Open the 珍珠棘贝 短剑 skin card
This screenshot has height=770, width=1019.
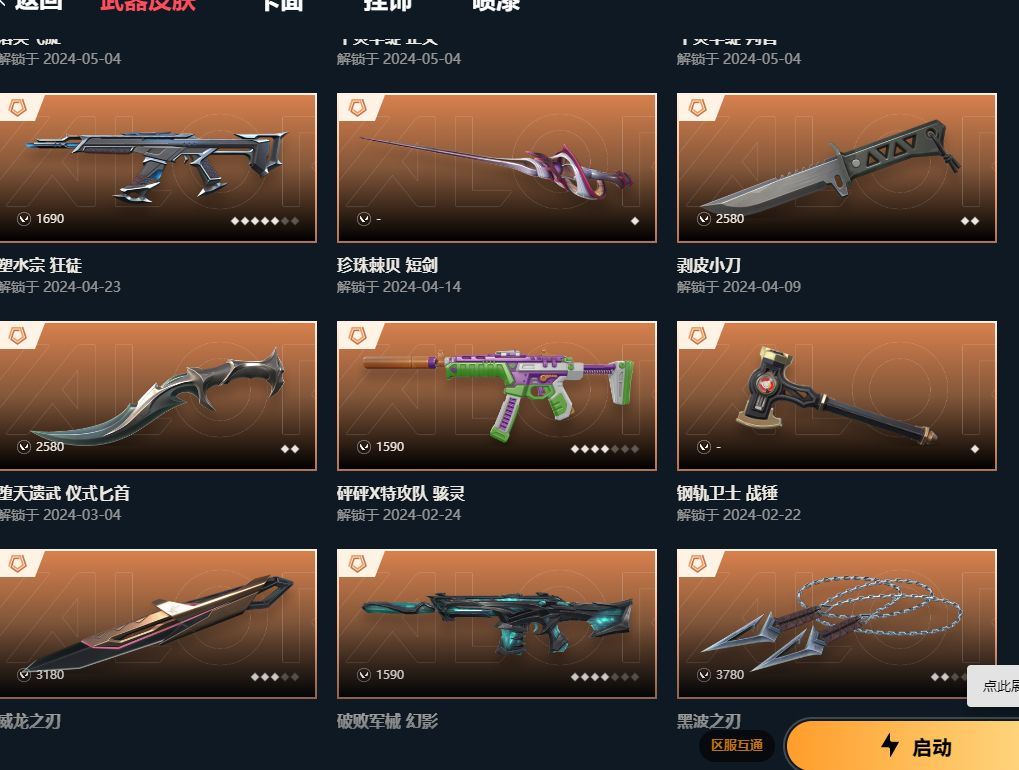(497, 168)
